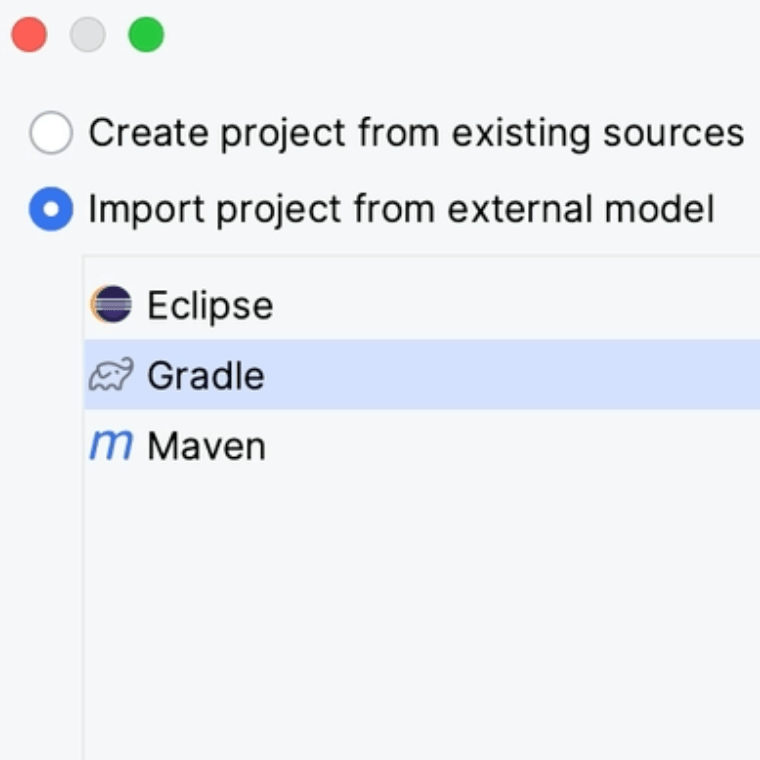This screenshot has width=760, height=760.
Task: Click the "Create project from existing sources" label text
Action: pyautogui.click(x=416, y=133)
